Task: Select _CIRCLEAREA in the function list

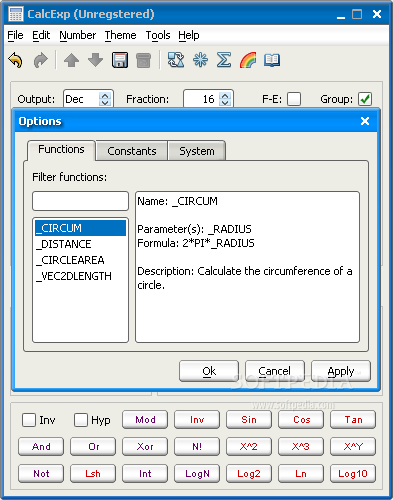Action: [x=80, y=260]
